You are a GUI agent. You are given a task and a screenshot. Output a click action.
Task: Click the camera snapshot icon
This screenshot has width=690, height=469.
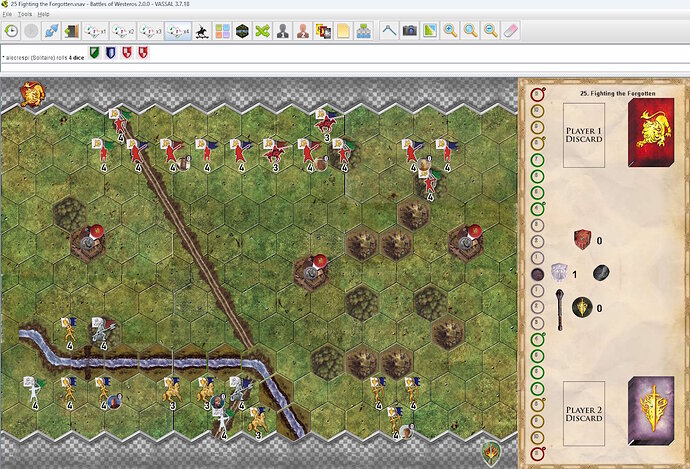tap(409, 31)
